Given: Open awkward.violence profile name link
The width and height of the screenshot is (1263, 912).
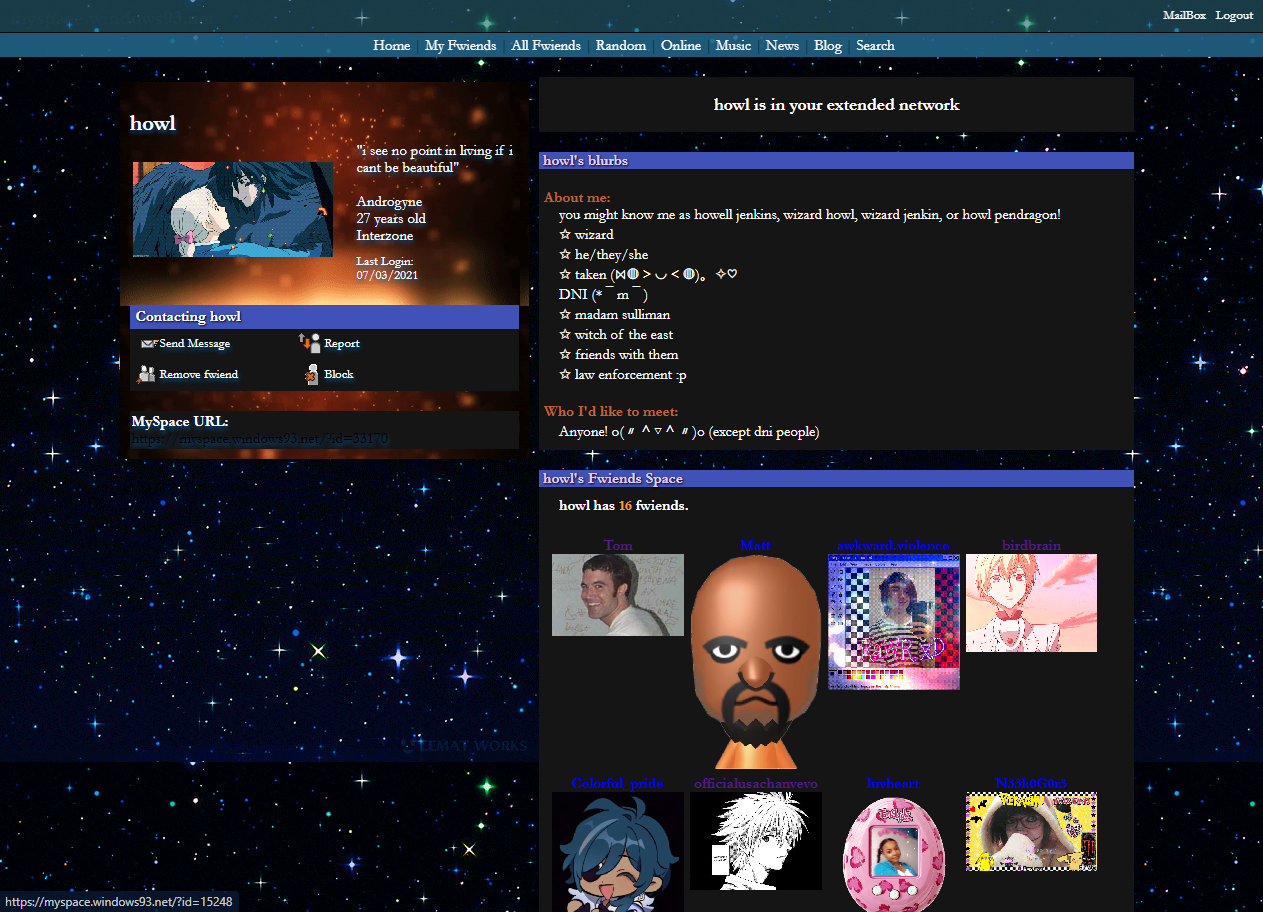Looking at the screenshot, I should pyautogui.click(x=894, y=546).
